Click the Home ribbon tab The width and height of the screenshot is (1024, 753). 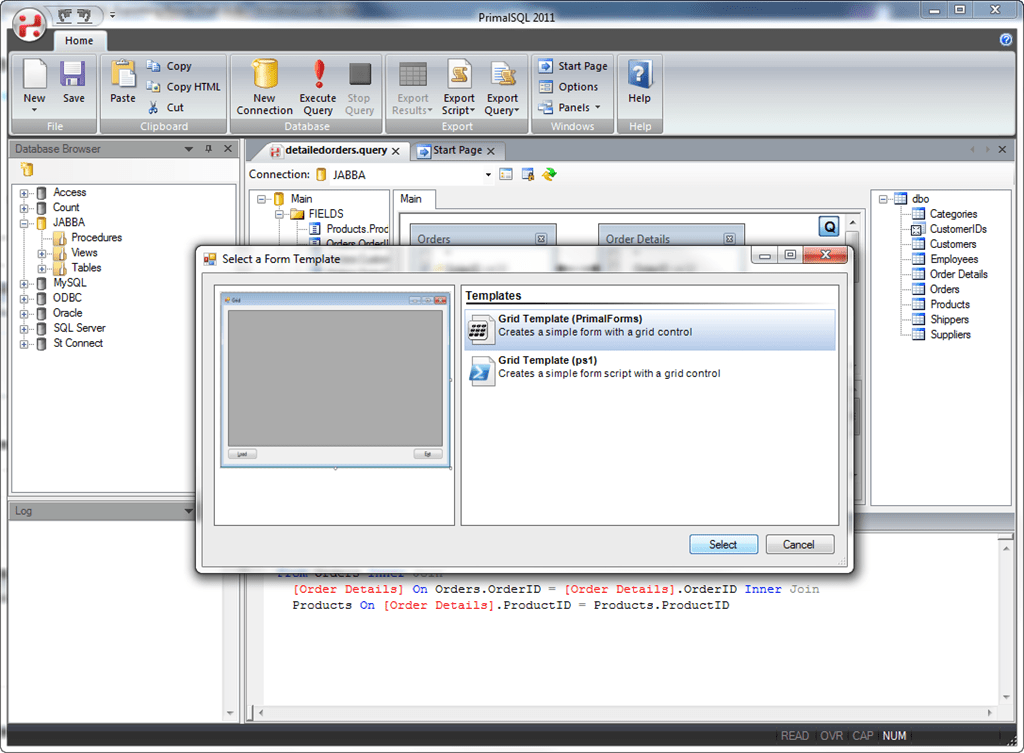point(79,41)
